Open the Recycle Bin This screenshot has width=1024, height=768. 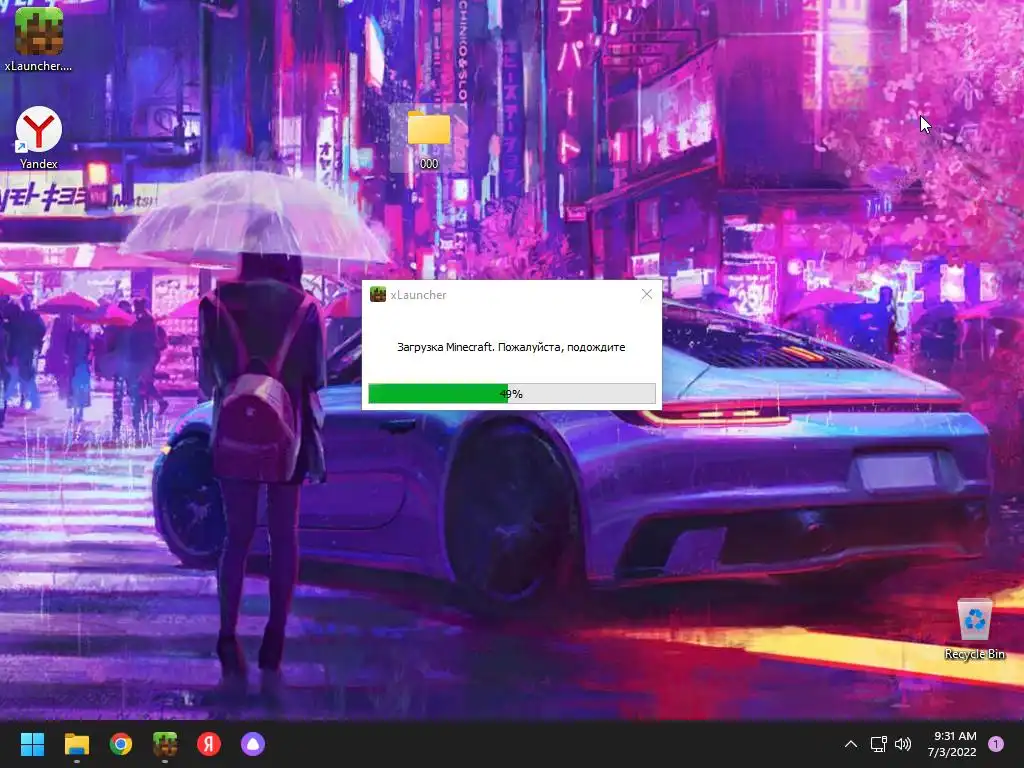[974, 628]
